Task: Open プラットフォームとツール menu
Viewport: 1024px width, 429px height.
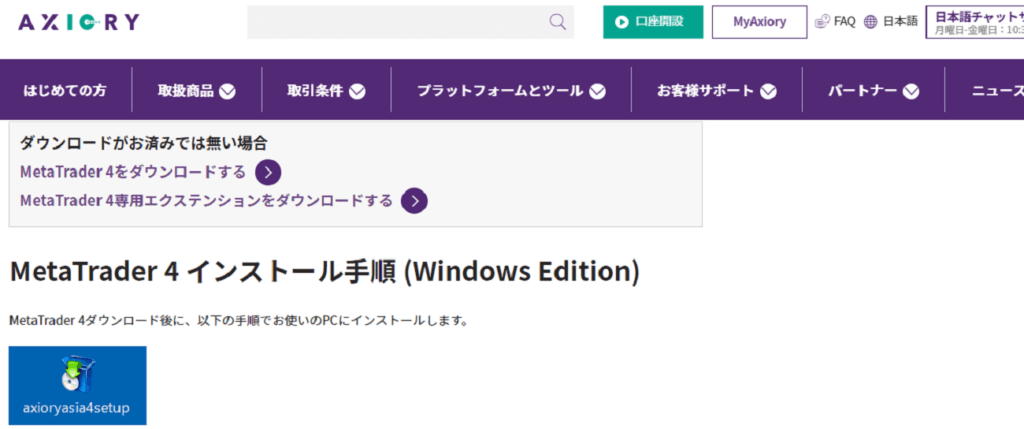Action: [x=500, y=91]
